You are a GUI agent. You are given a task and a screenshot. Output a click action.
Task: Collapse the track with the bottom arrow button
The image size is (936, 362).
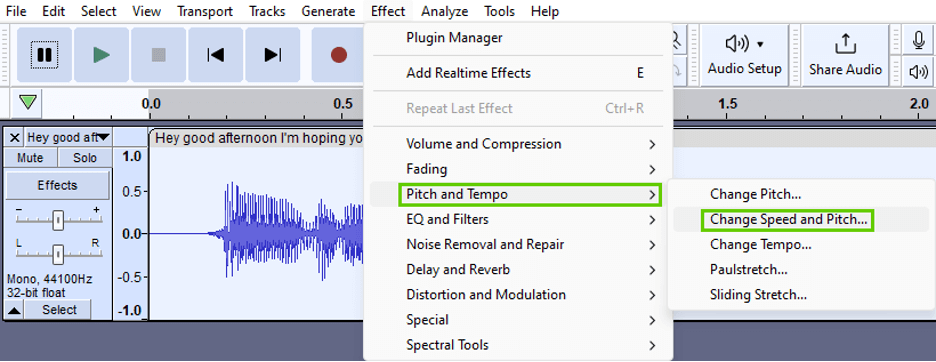pyautogui.click(x=15, y=309)
